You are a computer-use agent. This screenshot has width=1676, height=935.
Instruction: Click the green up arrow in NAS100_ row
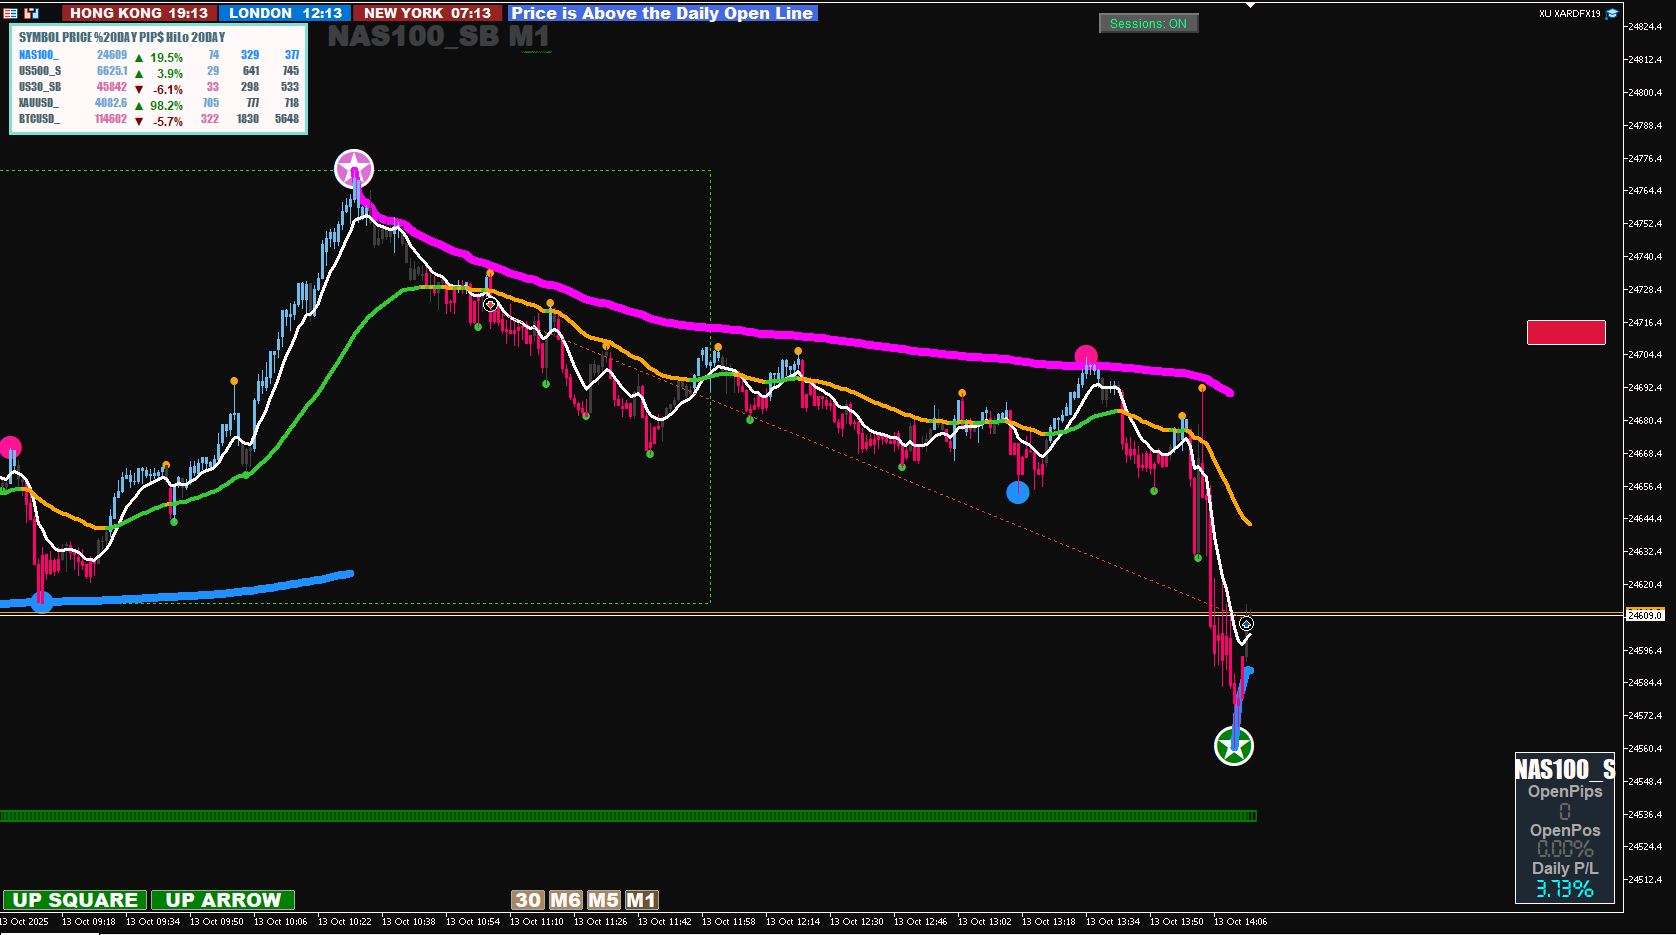pyautogui.click(x=139, y=58)
